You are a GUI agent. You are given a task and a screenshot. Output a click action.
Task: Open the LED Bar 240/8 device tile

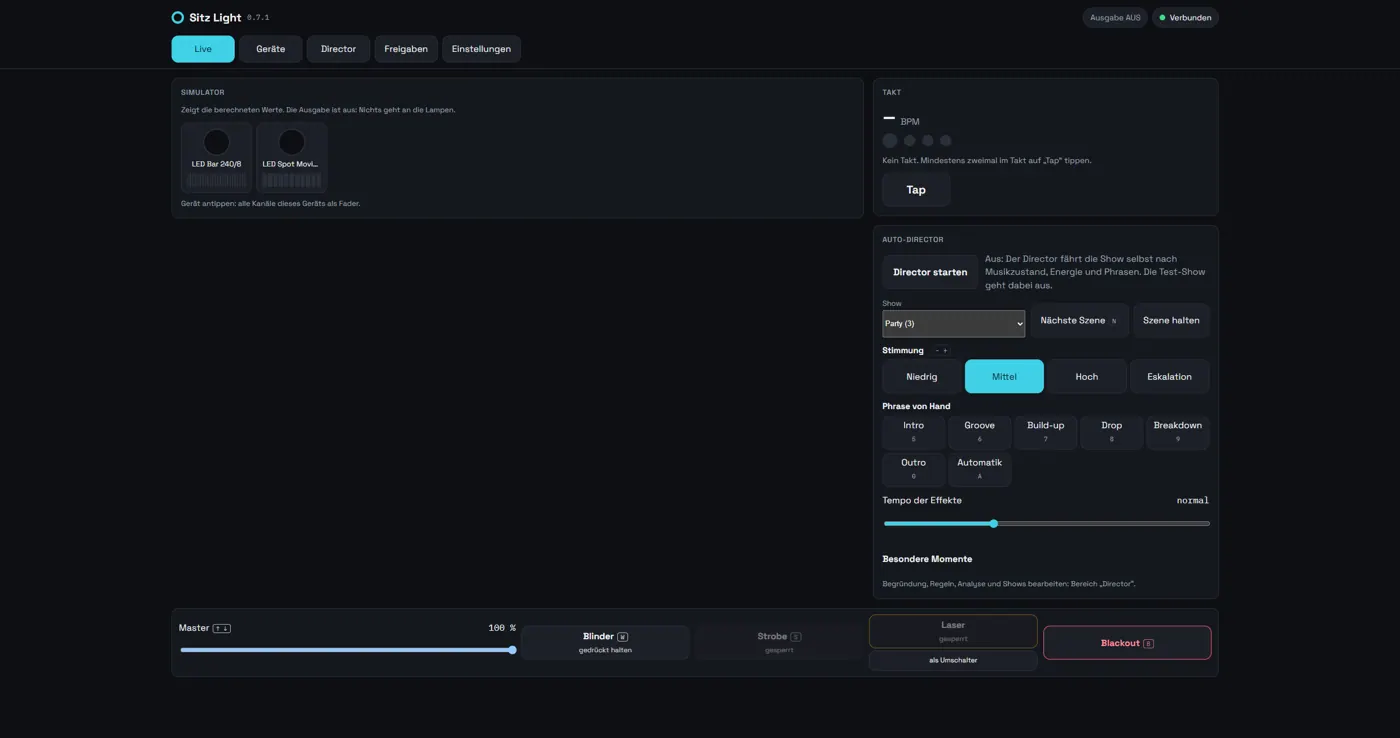(x=216, y=157)
